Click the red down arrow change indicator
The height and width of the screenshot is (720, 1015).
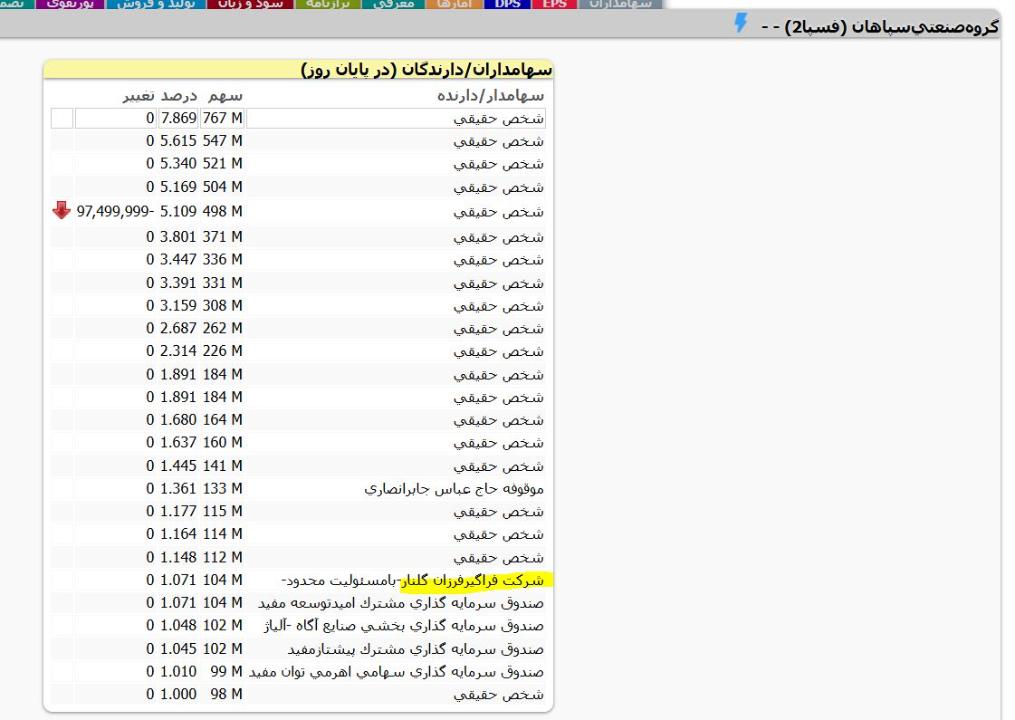[x=62, y=210]
